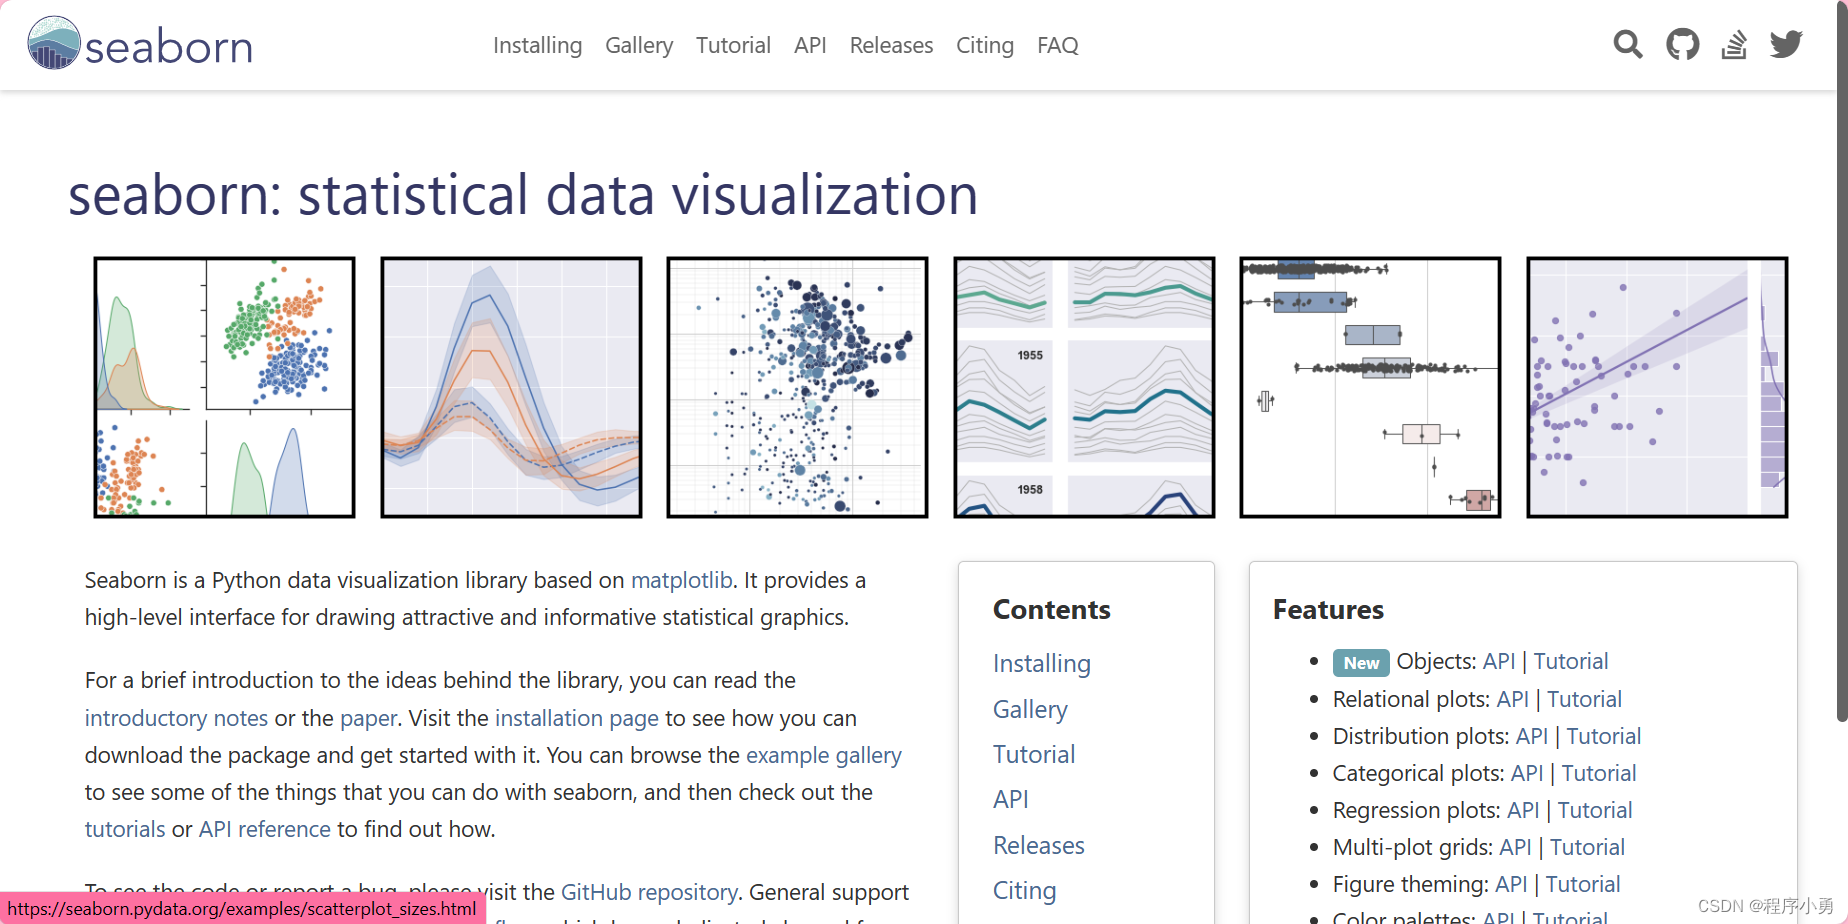Open the purple regression jointplot thumbnail

click(1657, 387)
